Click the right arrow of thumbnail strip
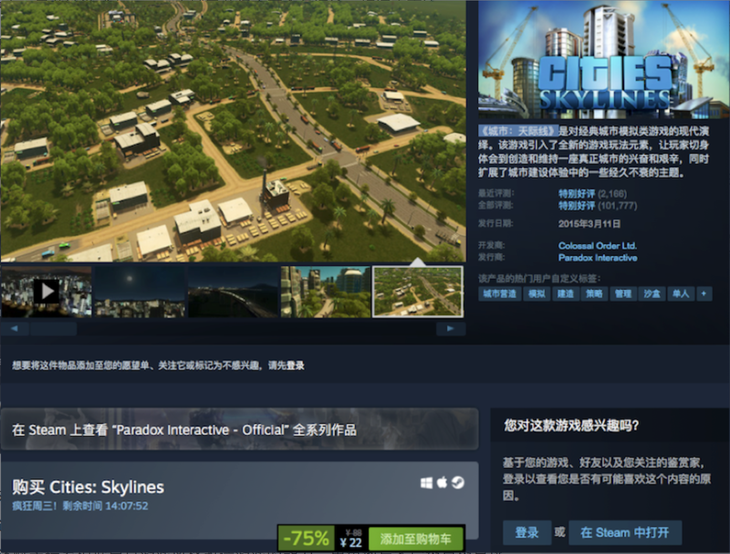The height and width of the screenshot is (554, 730). click(x=451, y=329)
